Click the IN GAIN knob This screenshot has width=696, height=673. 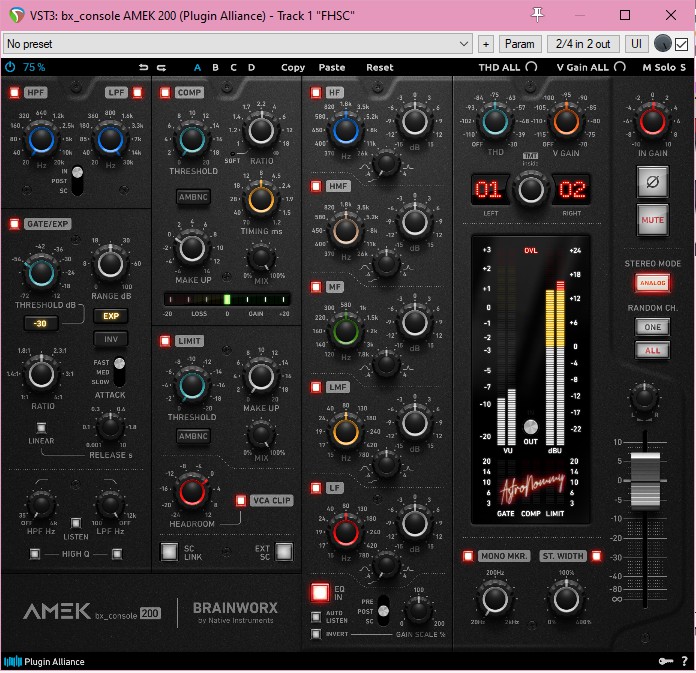(652, 121)
